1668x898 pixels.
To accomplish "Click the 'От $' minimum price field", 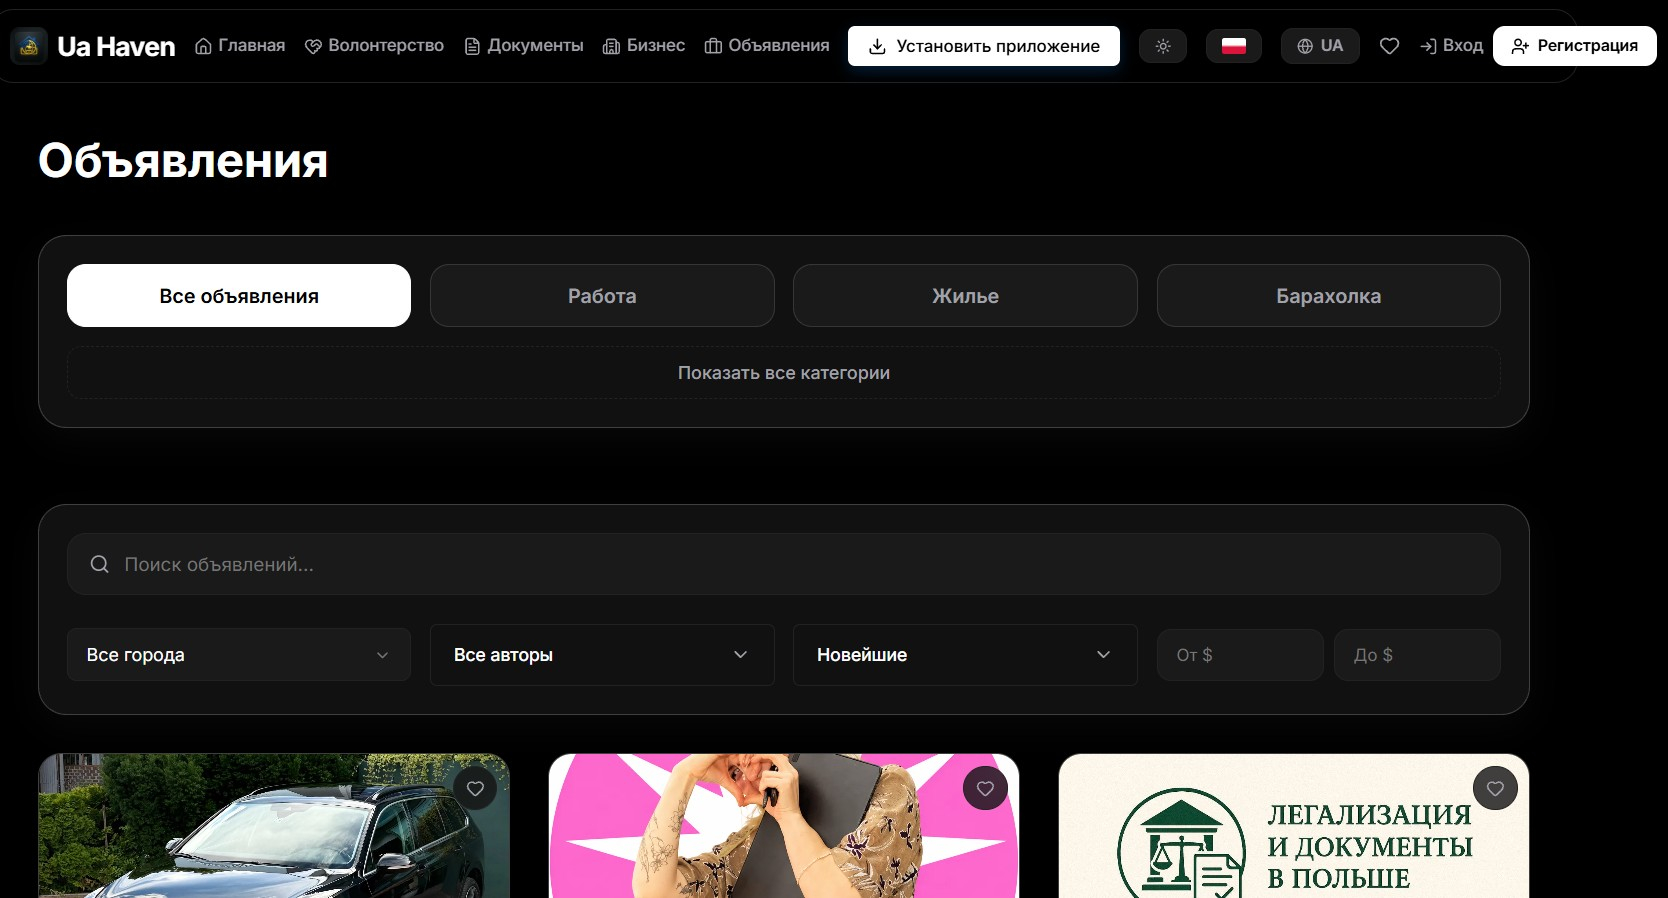I will [x=1240, y=655].
